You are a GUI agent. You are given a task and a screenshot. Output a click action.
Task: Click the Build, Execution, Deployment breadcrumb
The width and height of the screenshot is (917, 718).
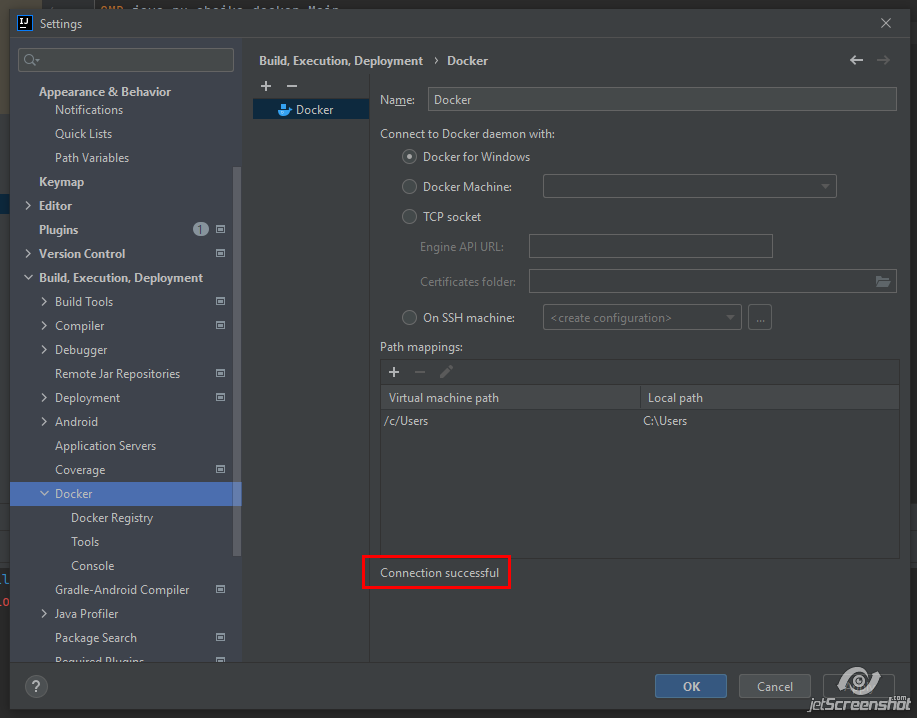(x=341, y=61)
